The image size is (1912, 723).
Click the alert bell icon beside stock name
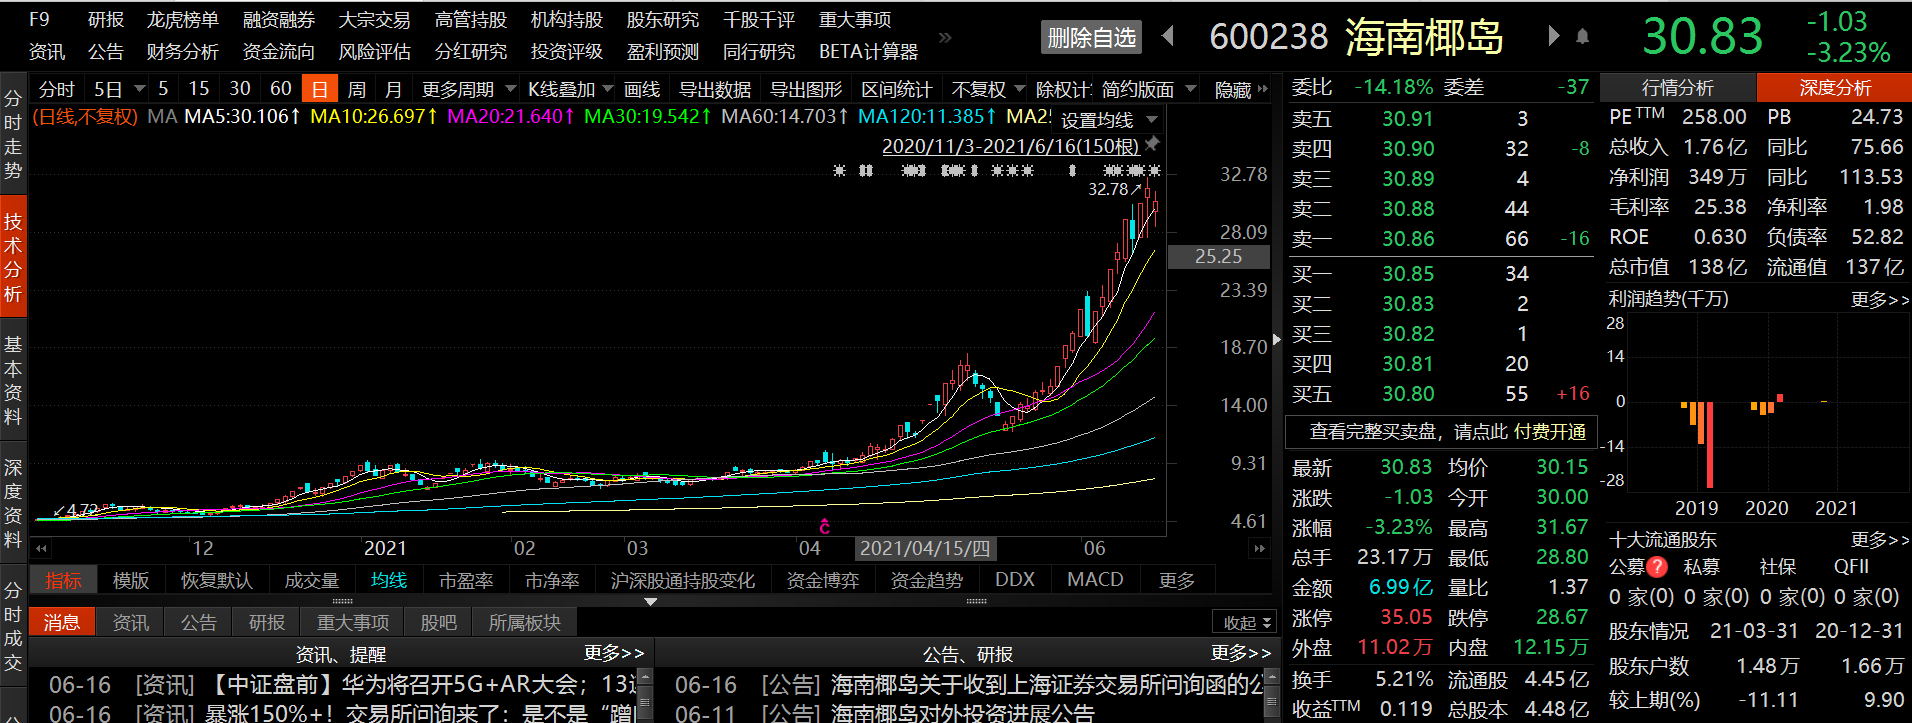click(x=1582, y=37)
